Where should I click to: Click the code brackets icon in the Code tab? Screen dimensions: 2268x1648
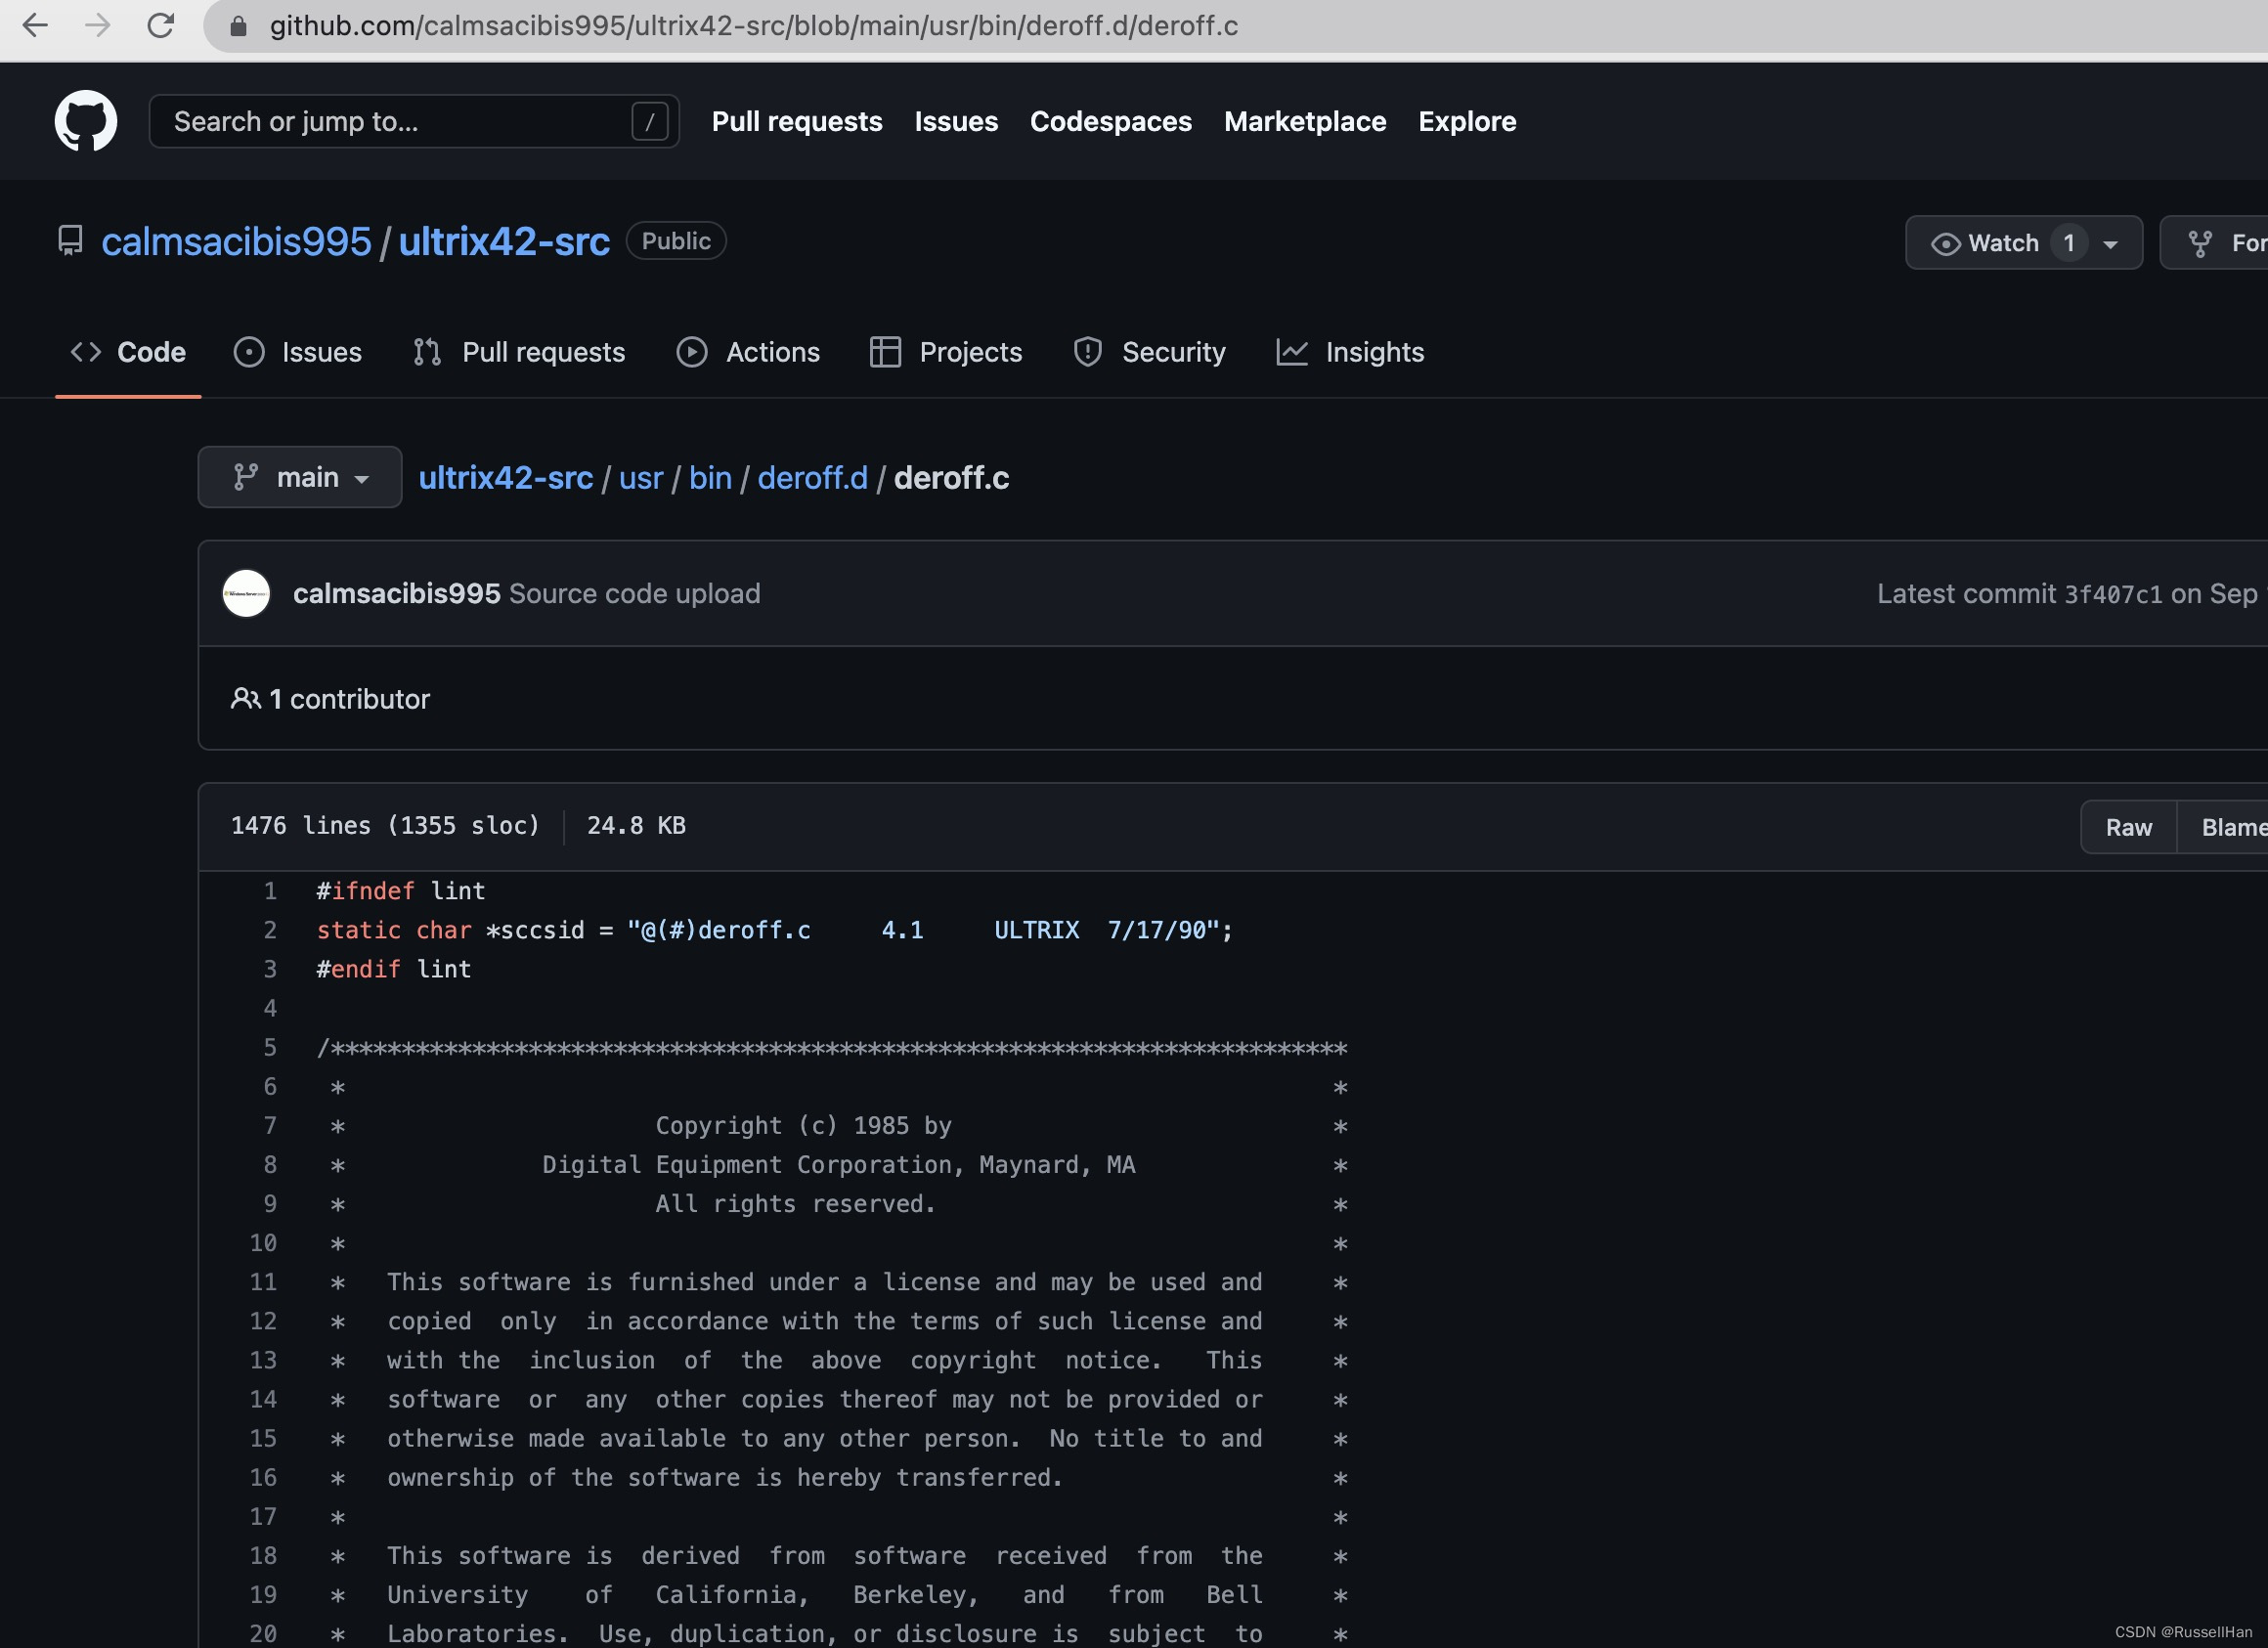(x=86, y=352)
